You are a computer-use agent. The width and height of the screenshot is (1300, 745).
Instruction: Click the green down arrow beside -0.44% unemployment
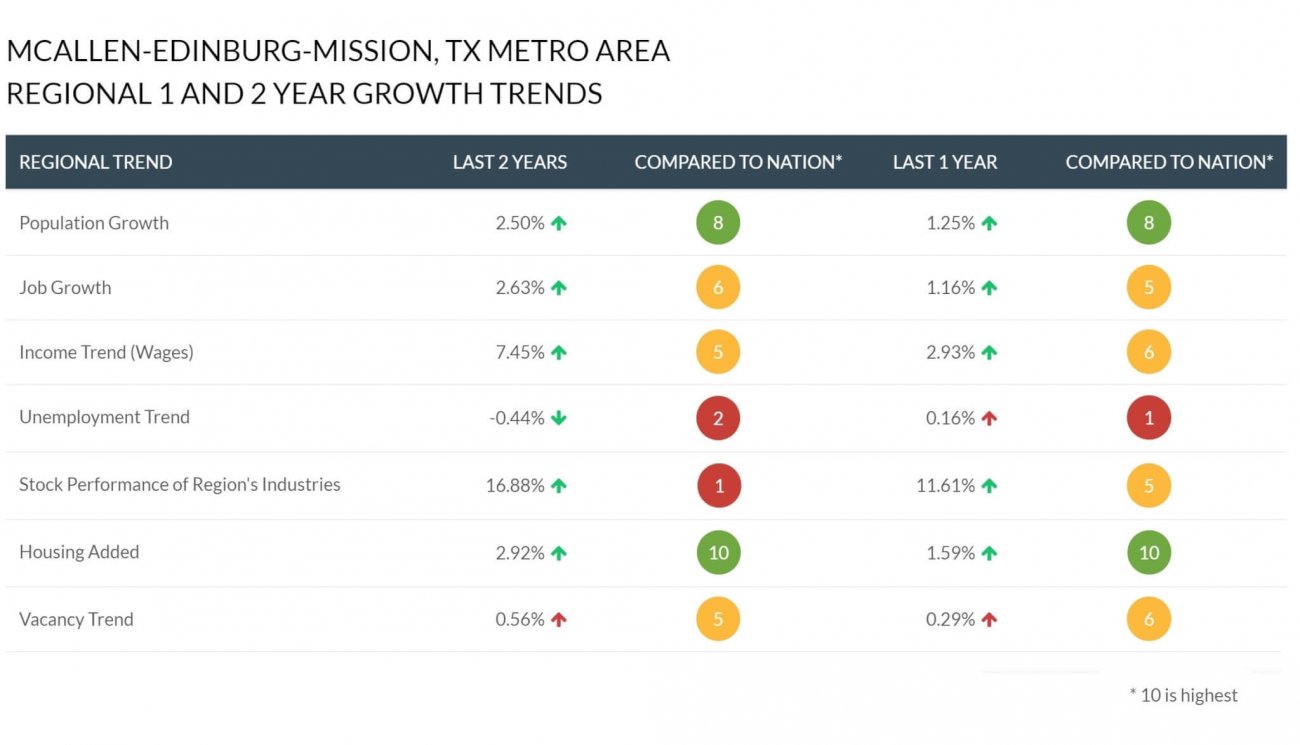pos(559,418)
